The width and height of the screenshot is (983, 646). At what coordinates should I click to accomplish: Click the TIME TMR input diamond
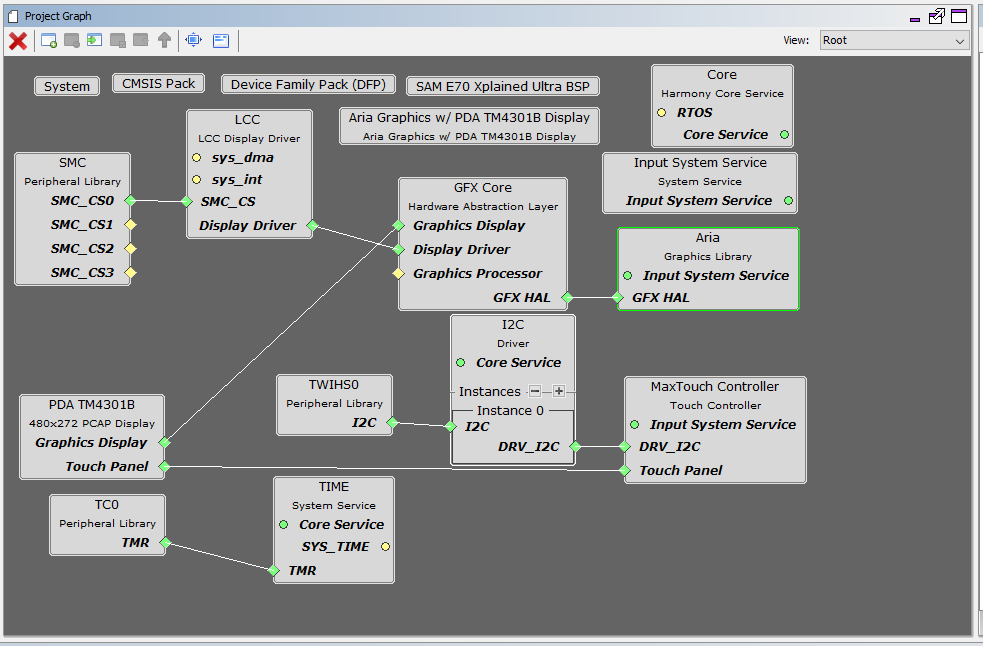(273, 570)
